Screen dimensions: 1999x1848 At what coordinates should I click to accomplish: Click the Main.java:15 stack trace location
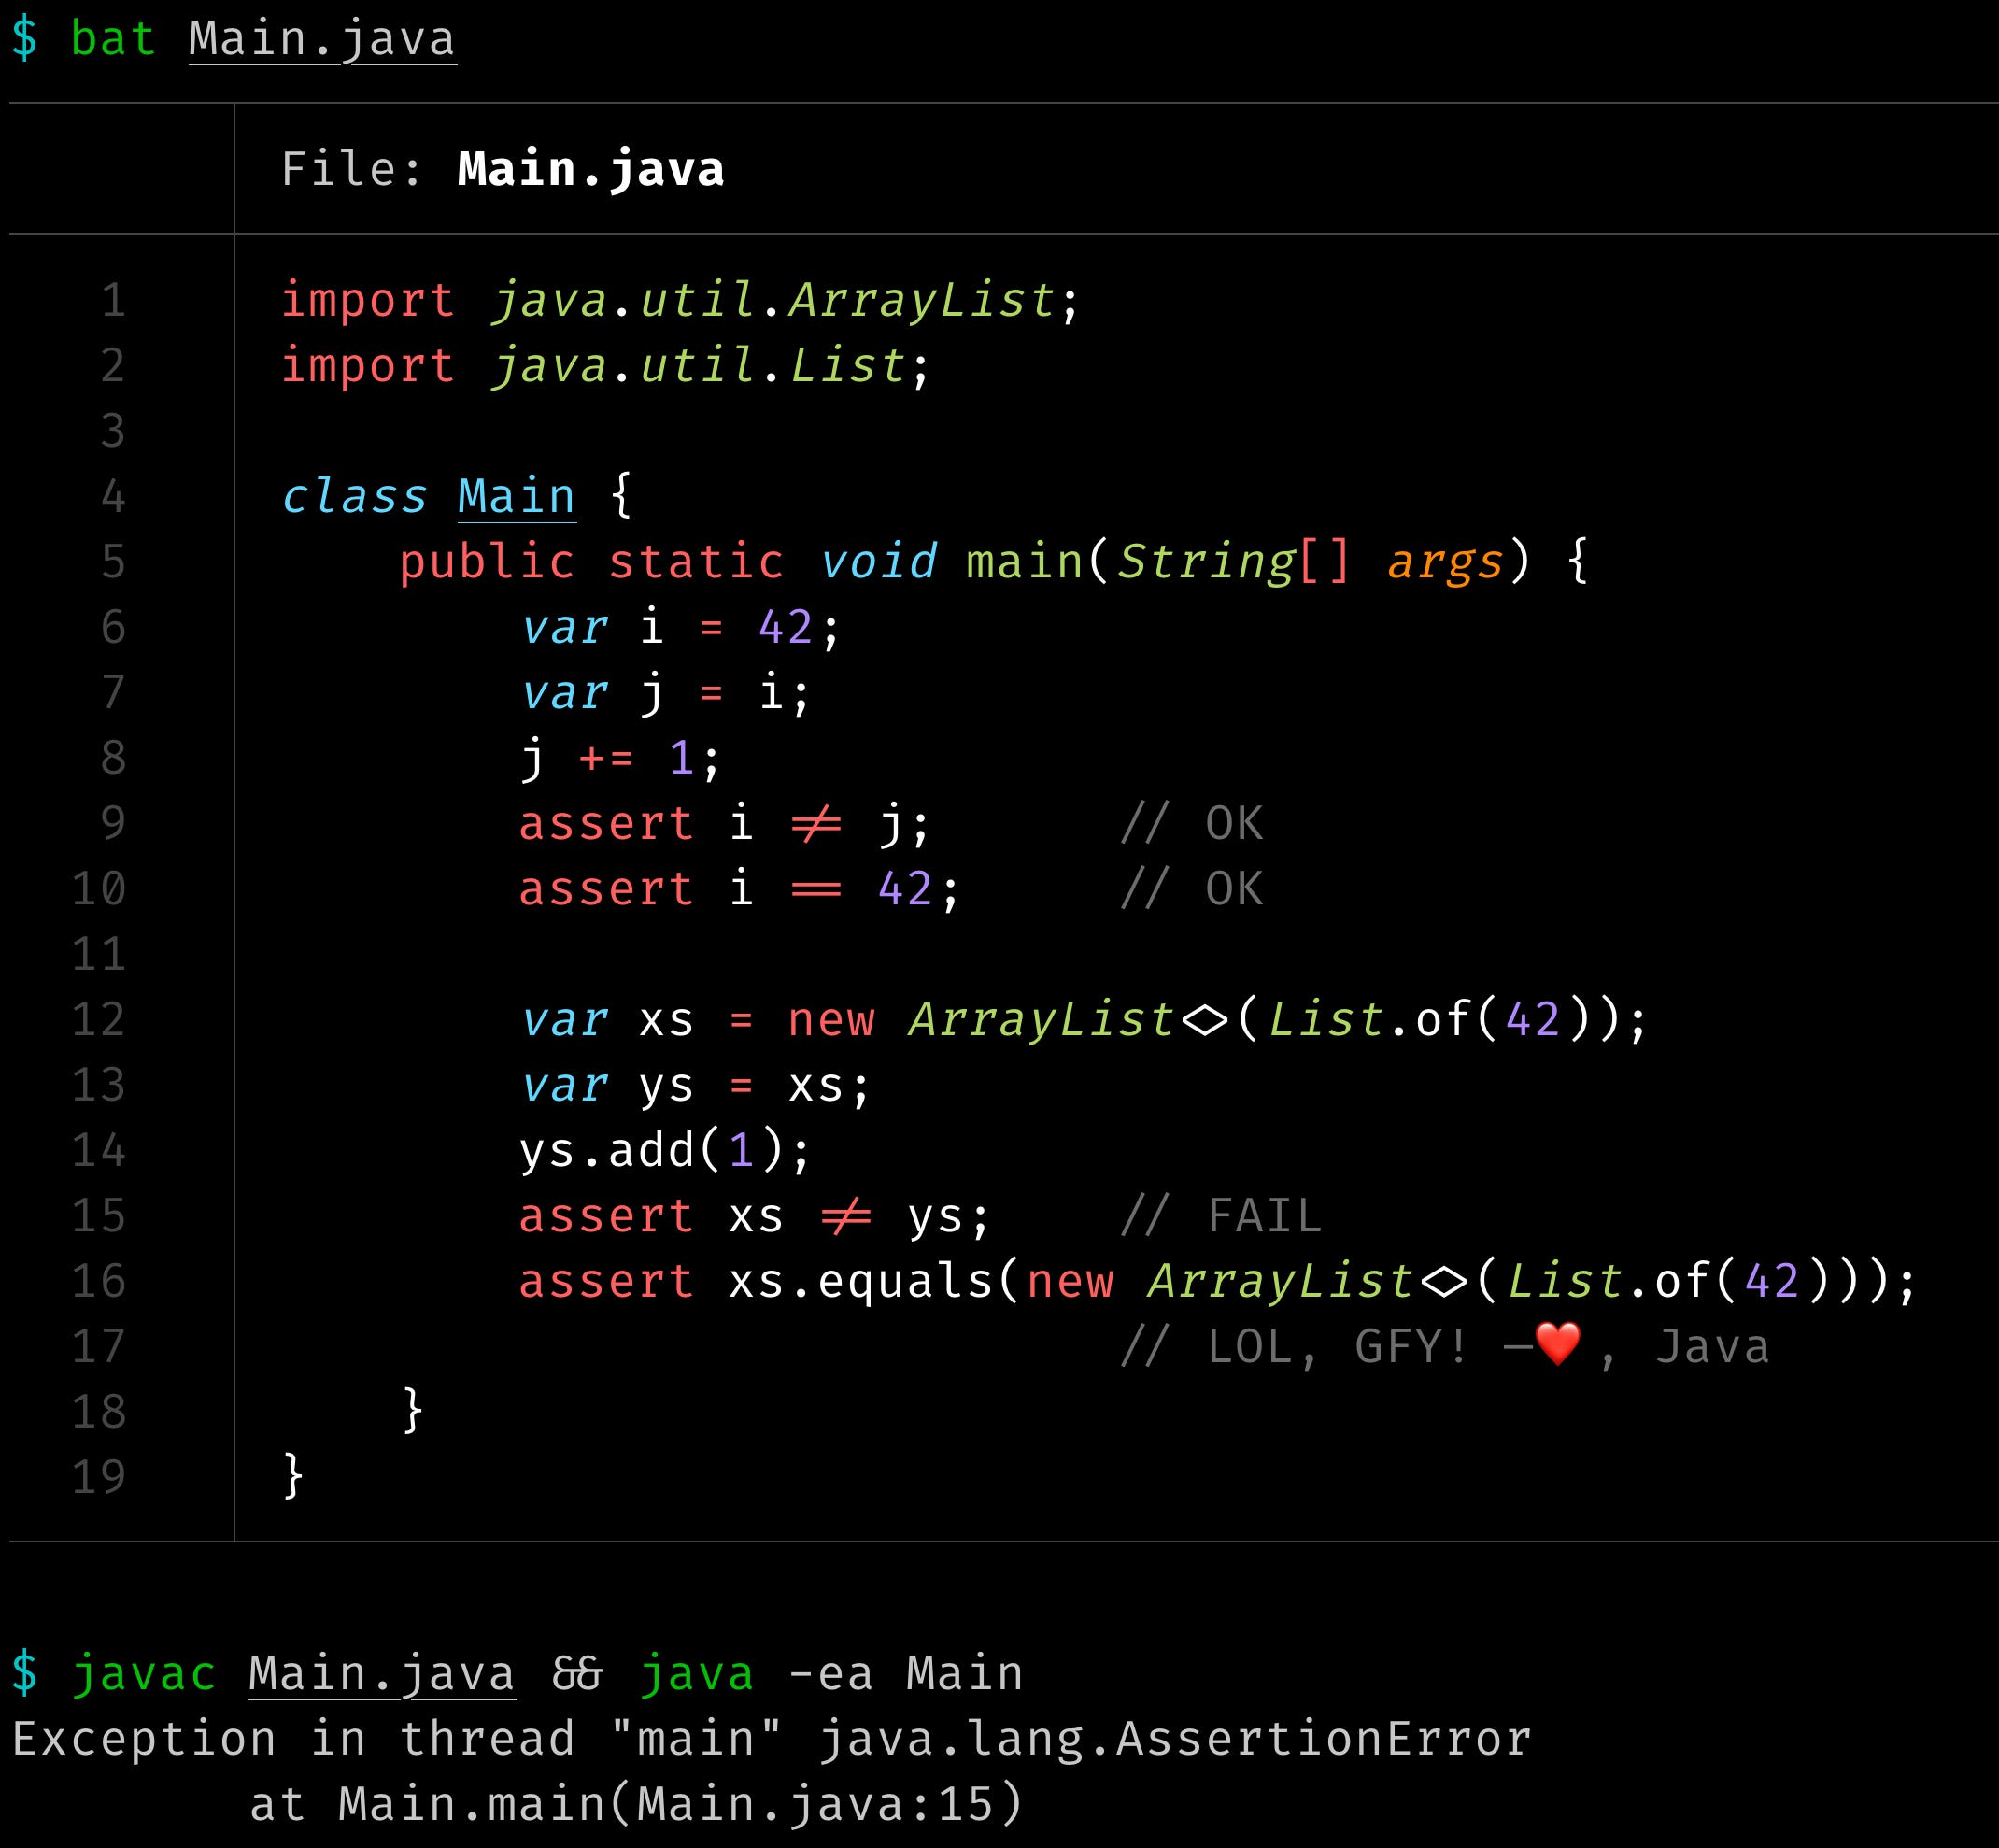pos(815,1804)
